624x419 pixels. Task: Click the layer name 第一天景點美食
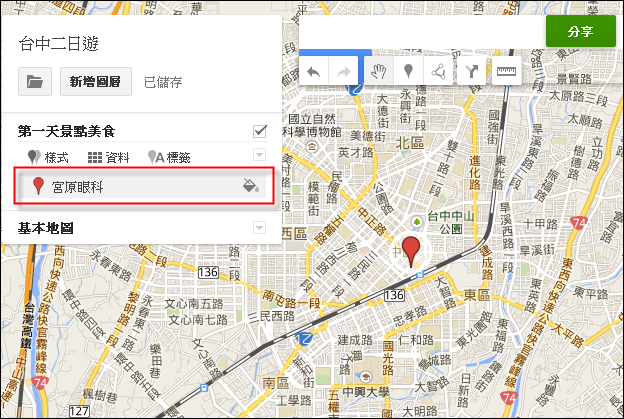point(66,131)
